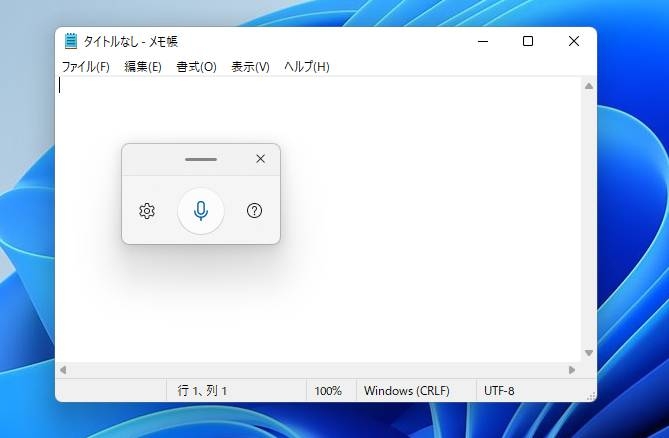Click the horizontal scrollbar left arrow
Image resolution: width=669 pixels, height=438 pixels.
(x=63, y=369)
